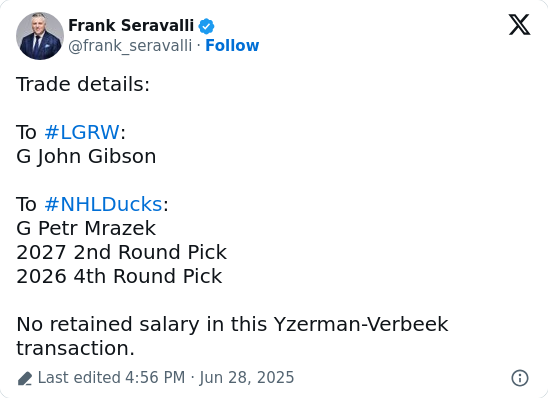The height and width of the screenshot is (398, 548).
Task: Click the blue verified checkmark badge
Action: (x=207, y=26)
